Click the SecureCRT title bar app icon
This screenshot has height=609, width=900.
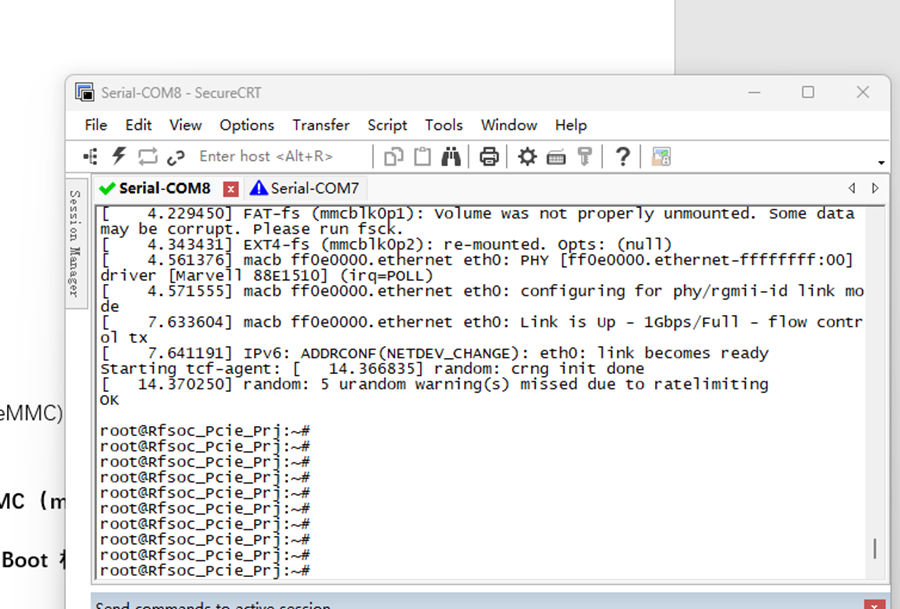tap(84, 92)
